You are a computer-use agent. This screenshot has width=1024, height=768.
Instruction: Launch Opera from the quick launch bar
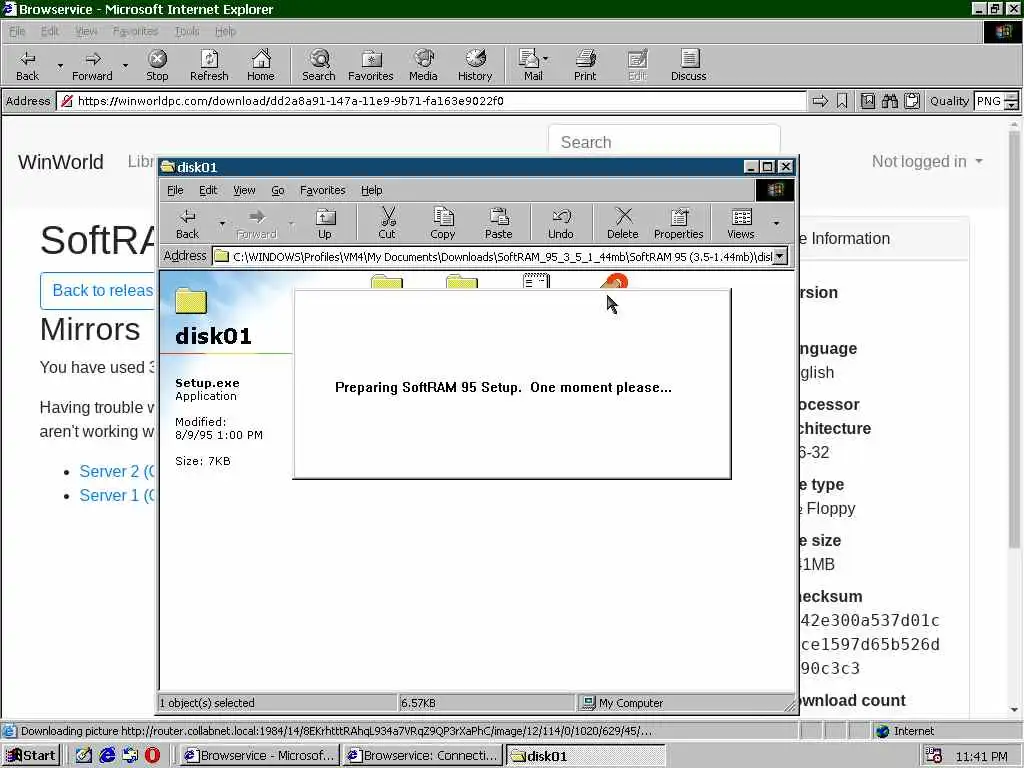pyautogui.click(x=152, y=756)
